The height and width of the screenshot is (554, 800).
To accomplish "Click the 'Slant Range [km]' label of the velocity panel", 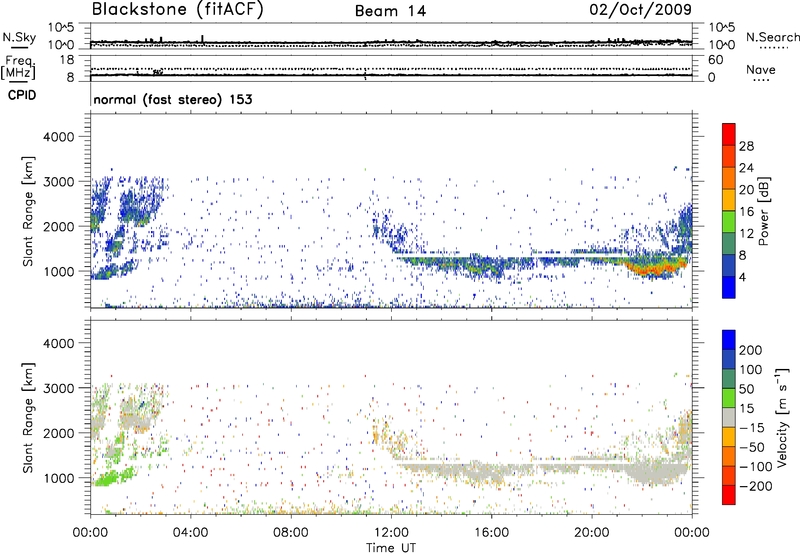I will pos(28,417).
